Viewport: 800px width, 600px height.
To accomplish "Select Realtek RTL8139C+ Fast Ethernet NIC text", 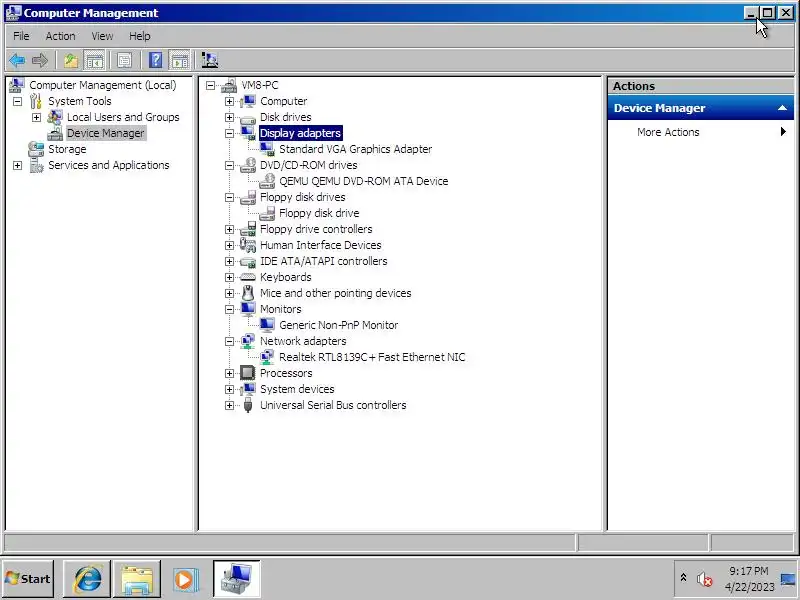I will (372, 357).
